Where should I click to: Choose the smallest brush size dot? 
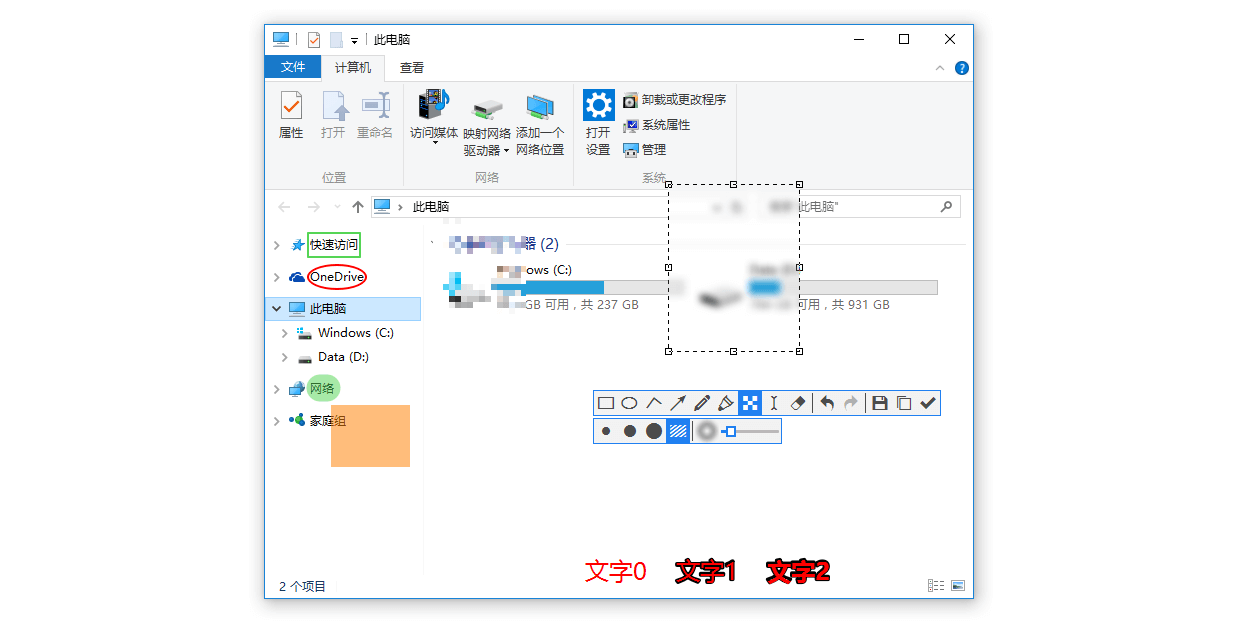click(606, 431)
